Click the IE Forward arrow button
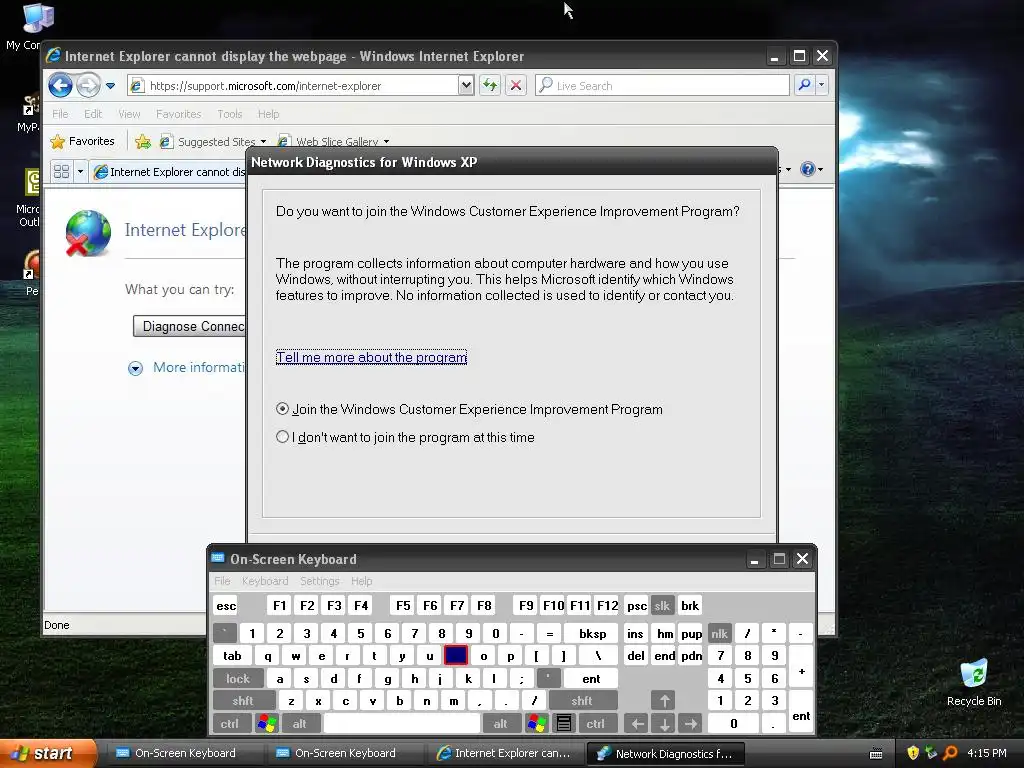The width and height of the screenshot is (1024, 768). coord(88,86)
